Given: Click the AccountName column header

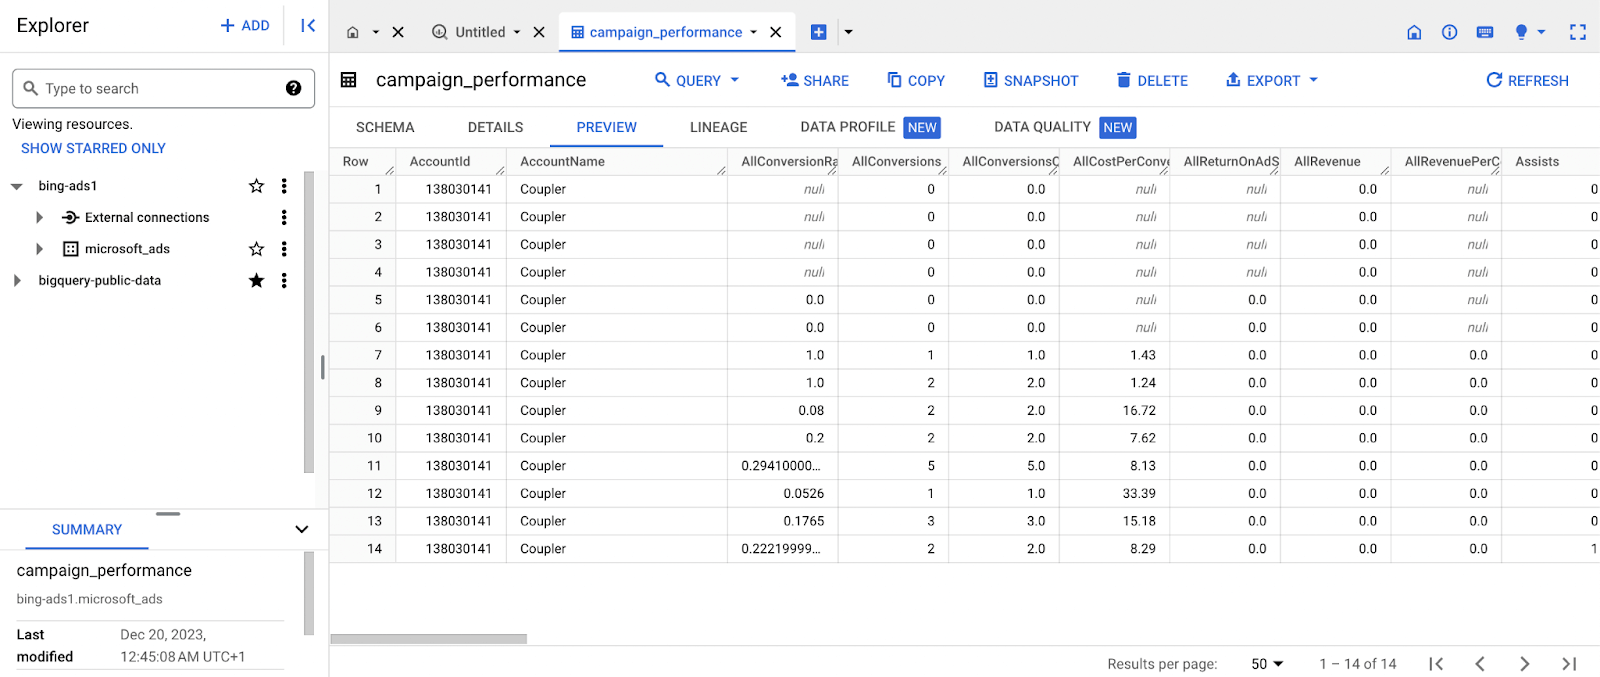Looking at the screenshot, I should [617, 161].
